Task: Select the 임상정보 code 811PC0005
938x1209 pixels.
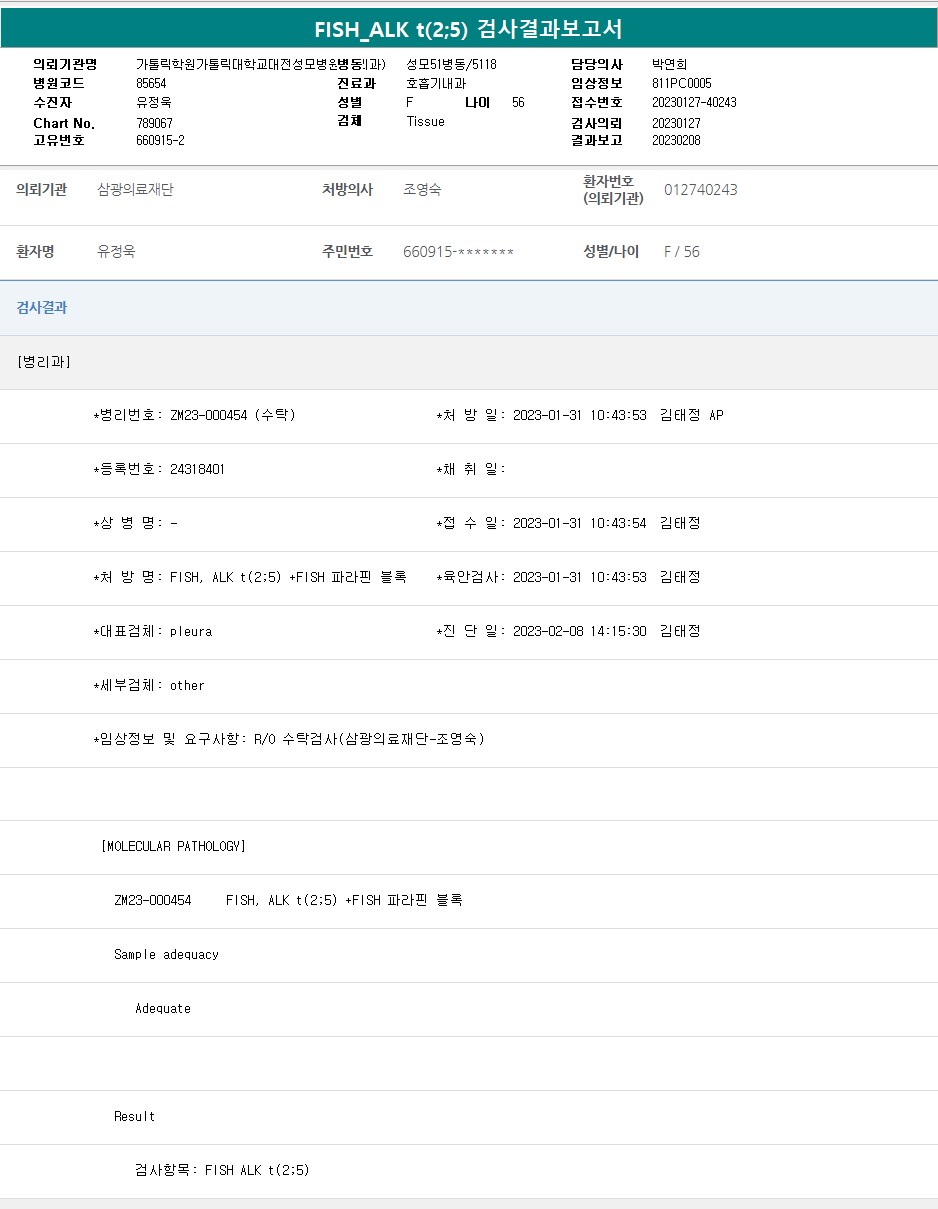Action: click(681, 84)
